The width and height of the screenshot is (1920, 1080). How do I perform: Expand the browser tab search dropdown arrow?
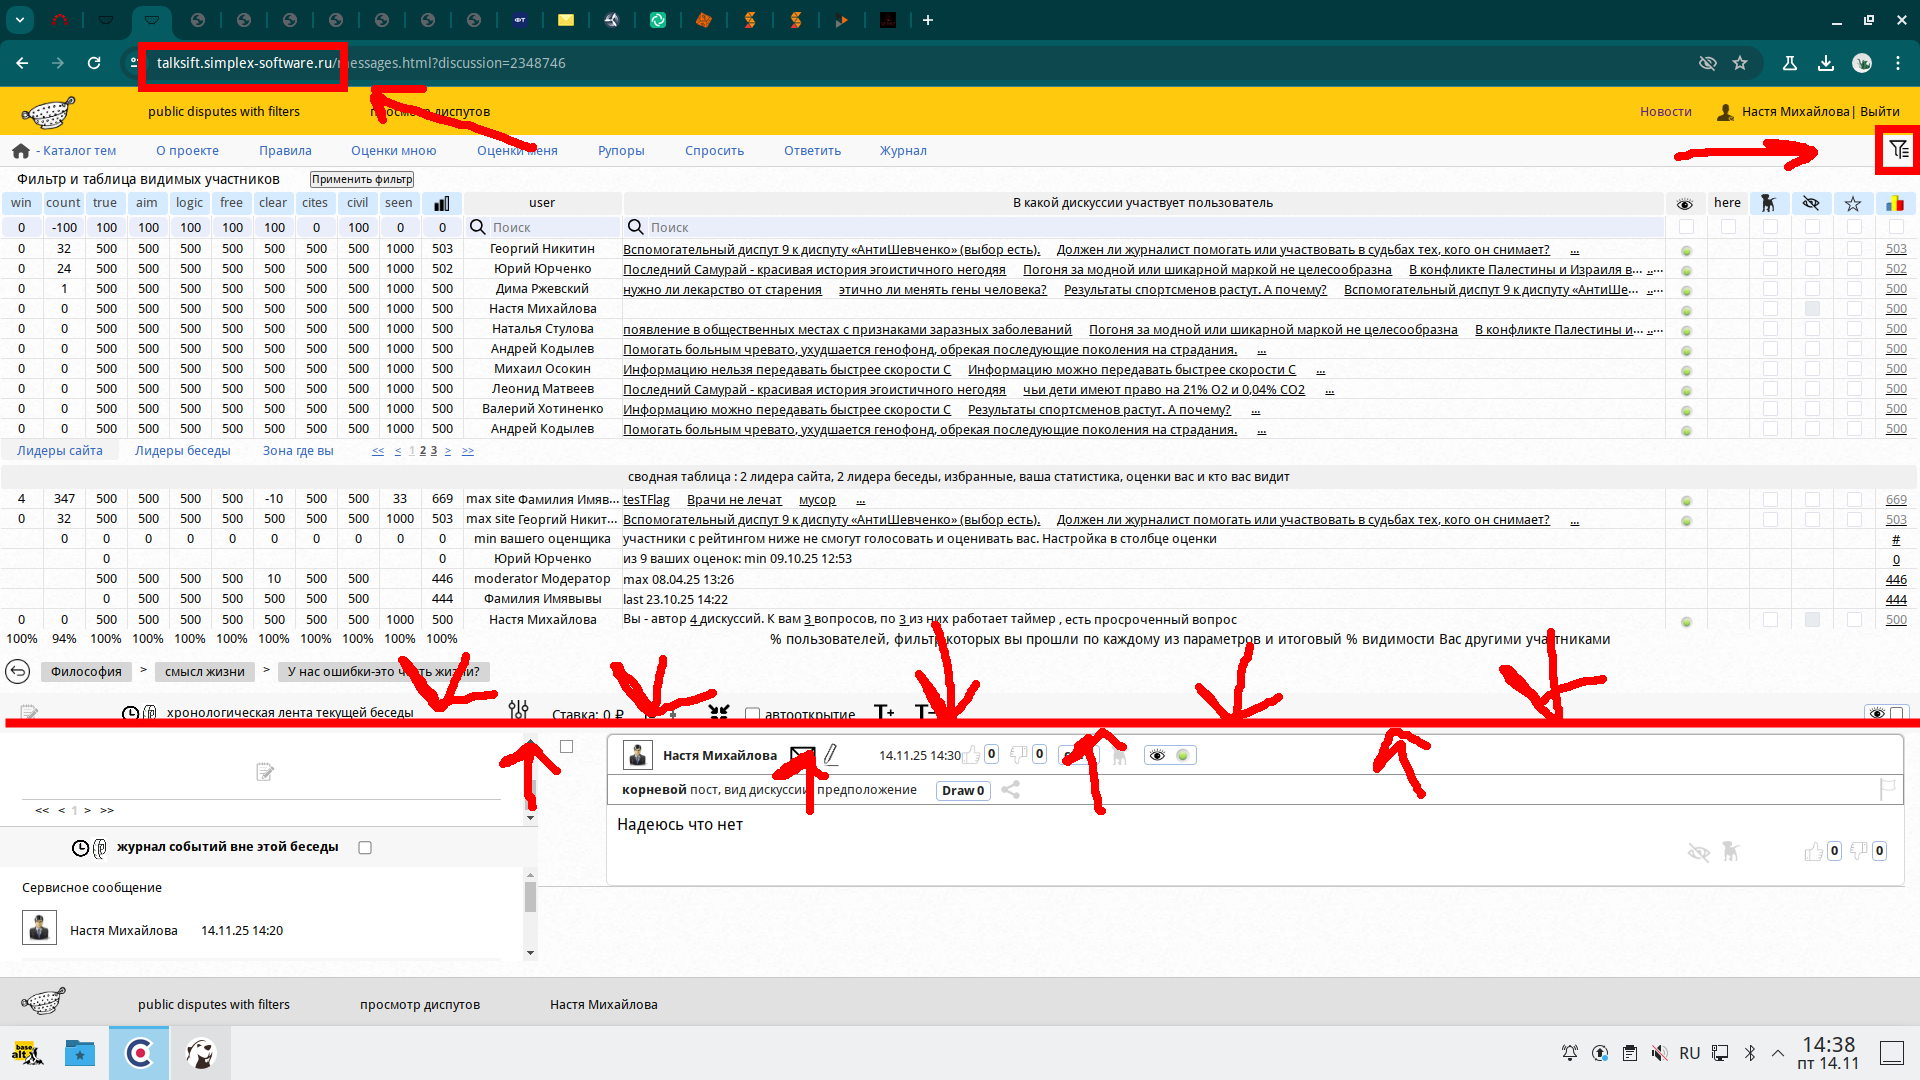20,19
